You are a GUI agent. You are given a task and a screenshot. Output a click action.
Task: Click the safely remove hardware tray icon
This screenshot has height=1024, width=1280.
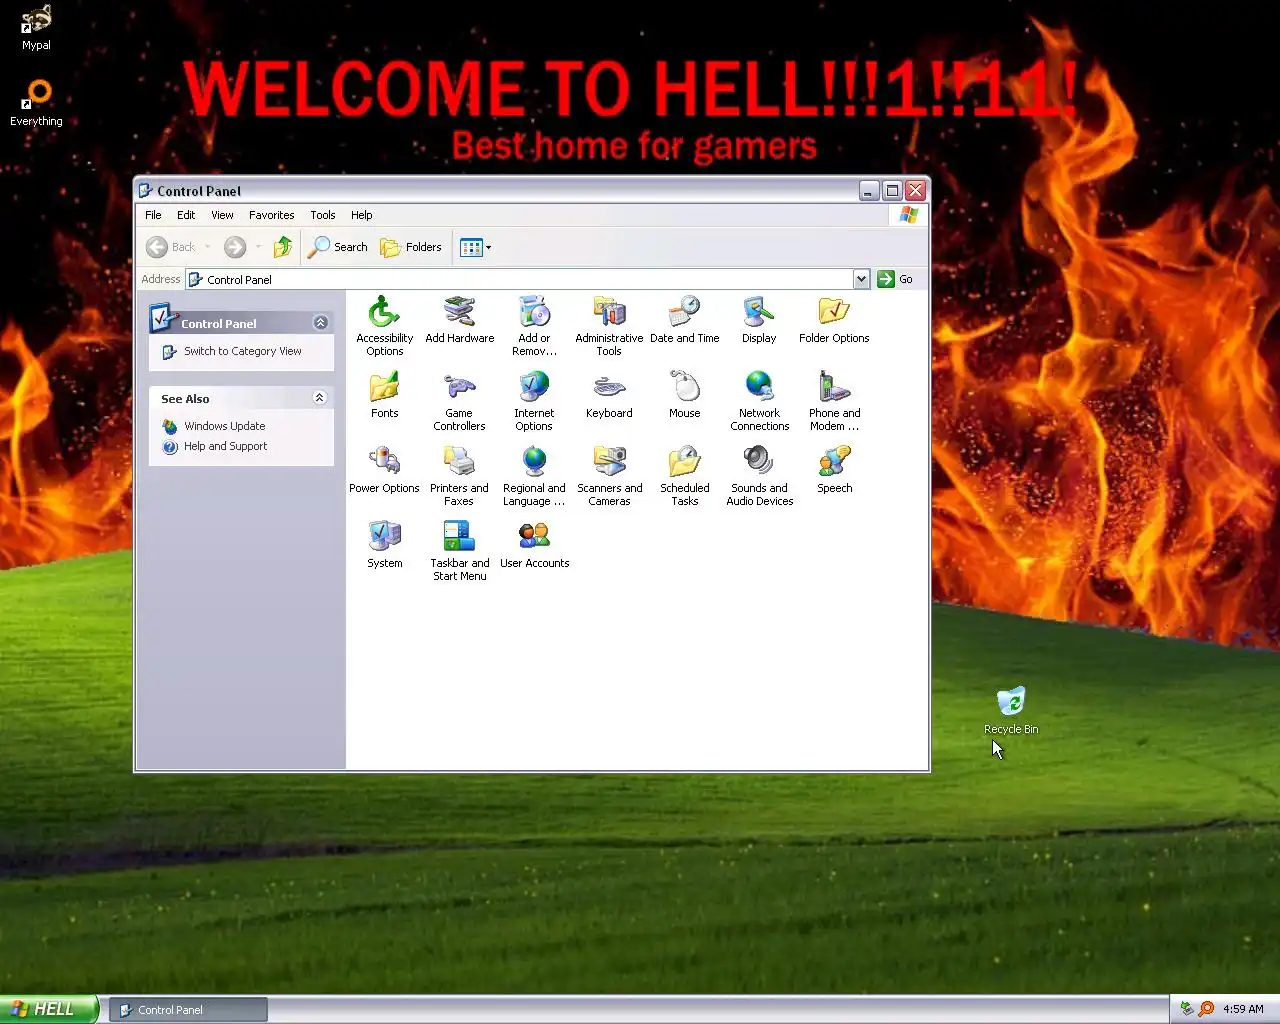point(1186,1009)
